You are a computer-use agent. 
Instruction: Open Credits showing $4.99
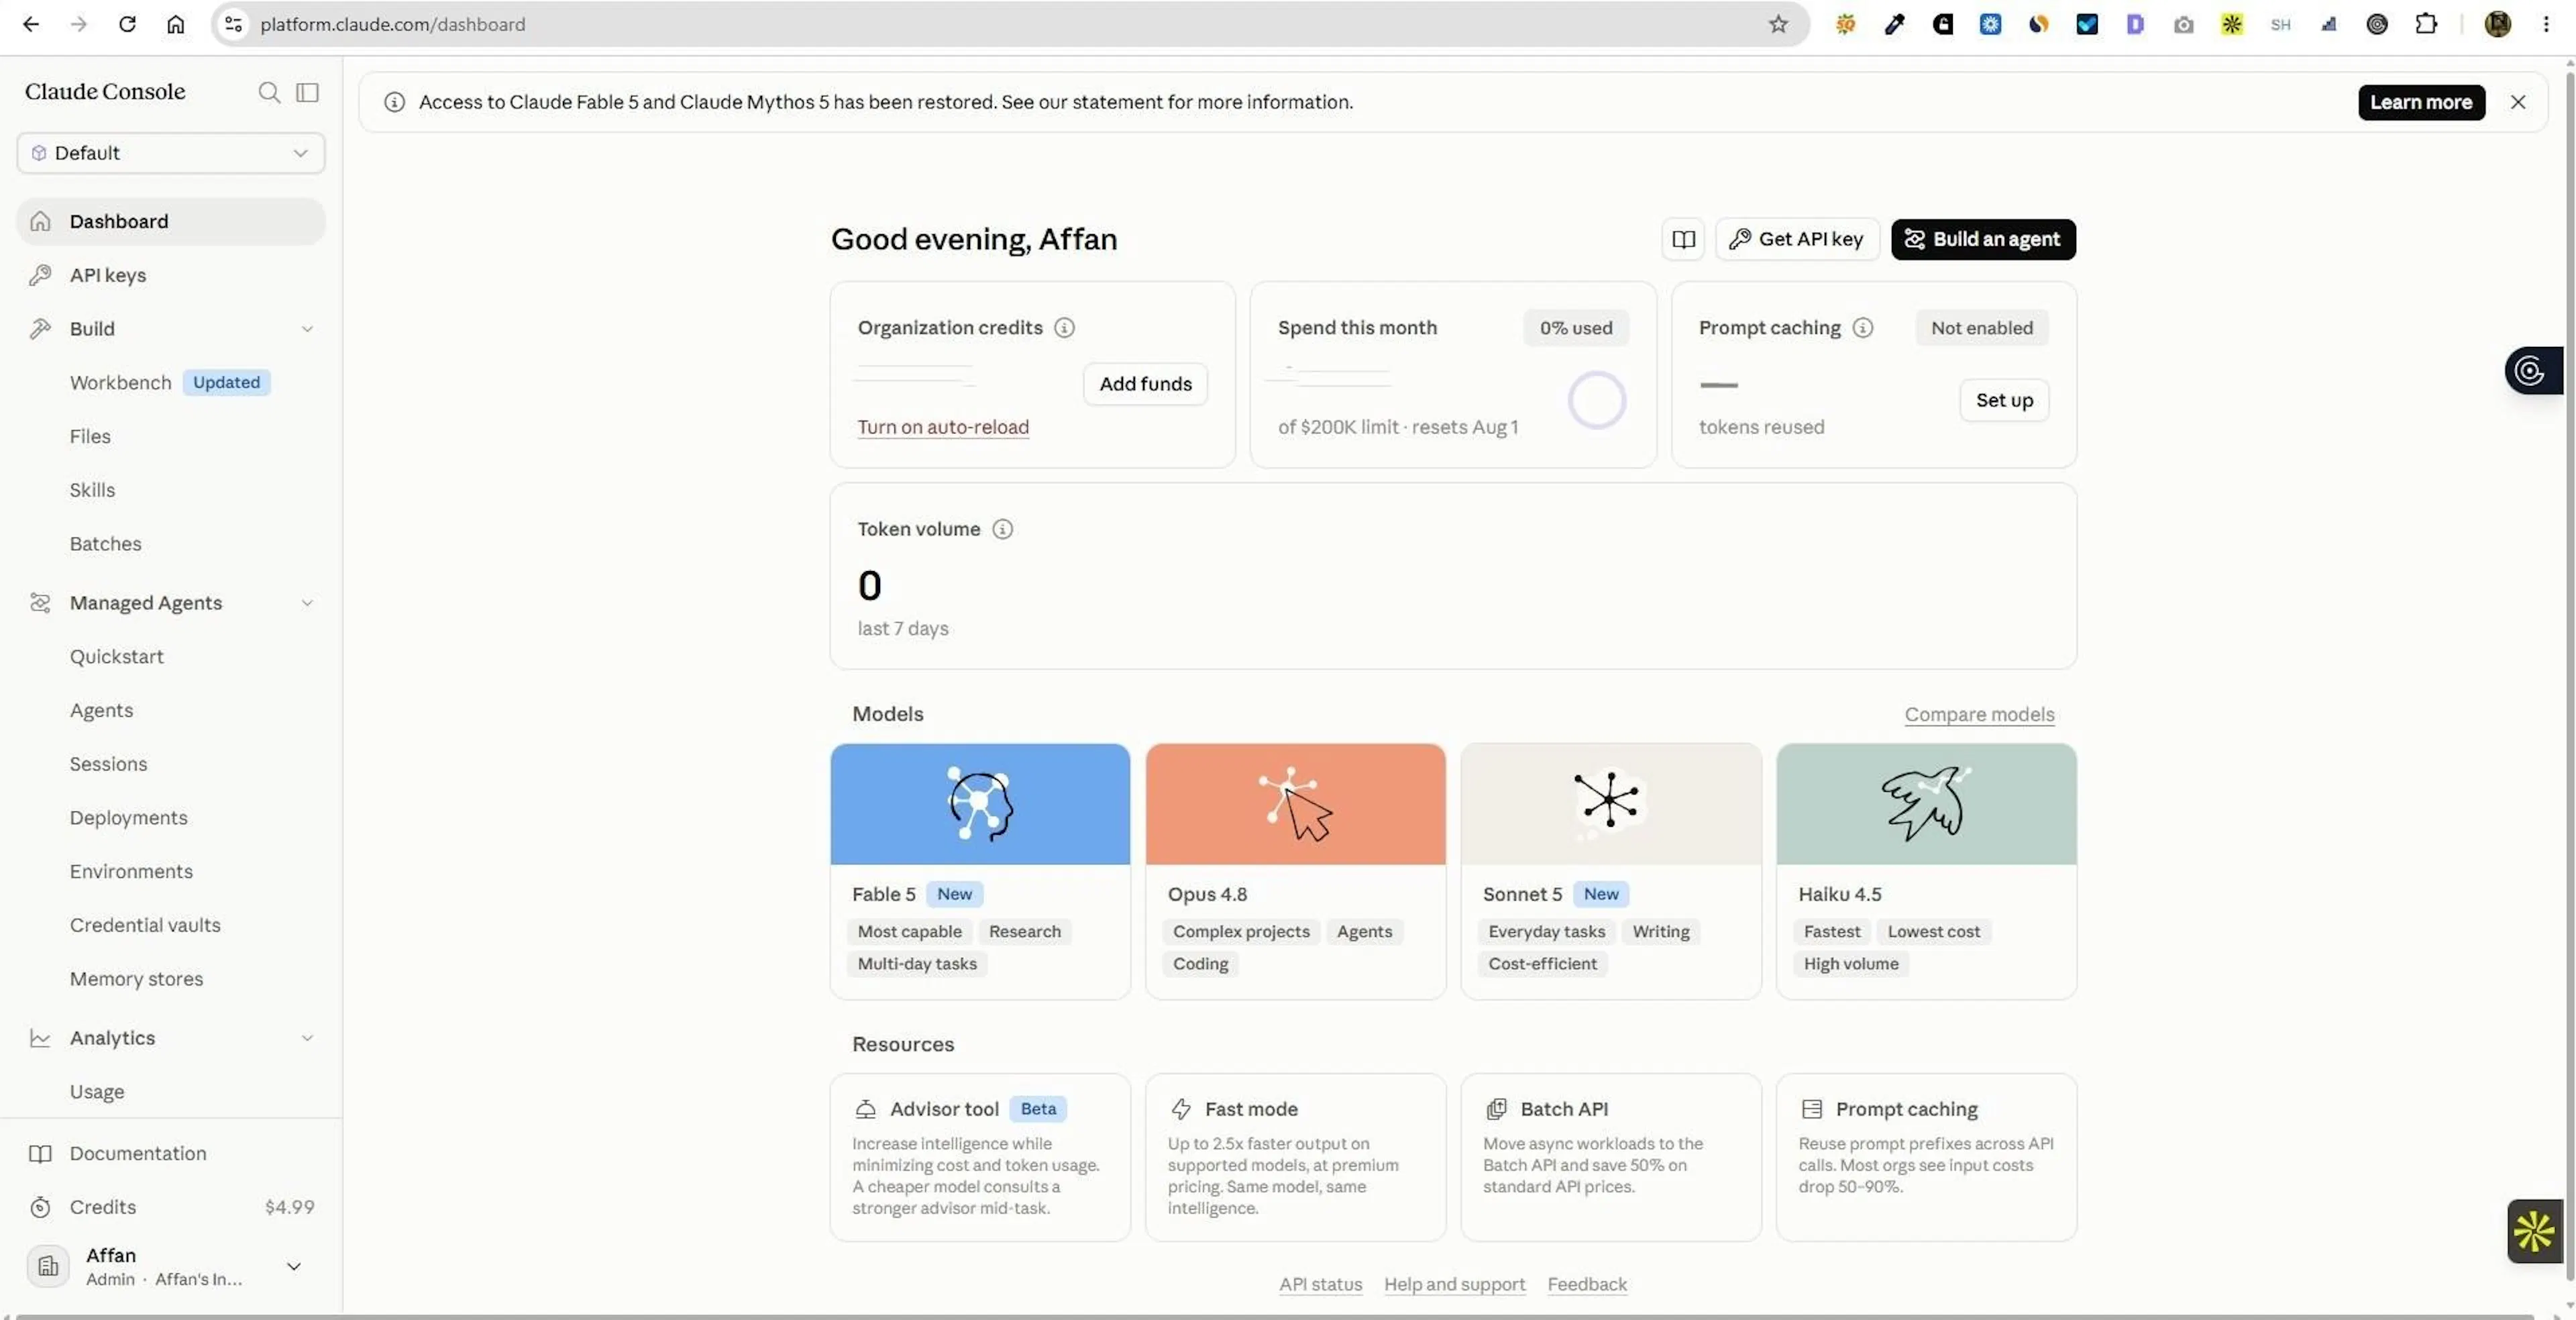click(x=171, y=1207)
